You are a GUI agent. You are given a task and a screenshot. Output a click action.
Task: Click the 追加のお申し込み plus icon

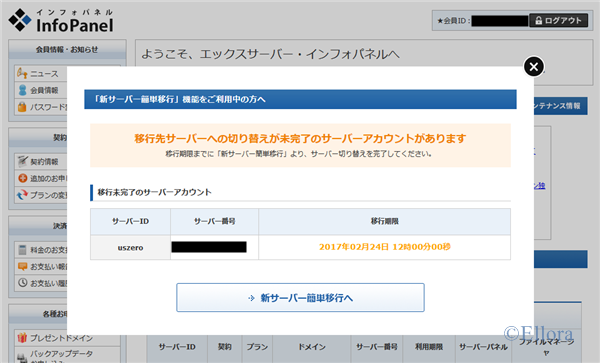pyautogui.click(x=23, y=178)
